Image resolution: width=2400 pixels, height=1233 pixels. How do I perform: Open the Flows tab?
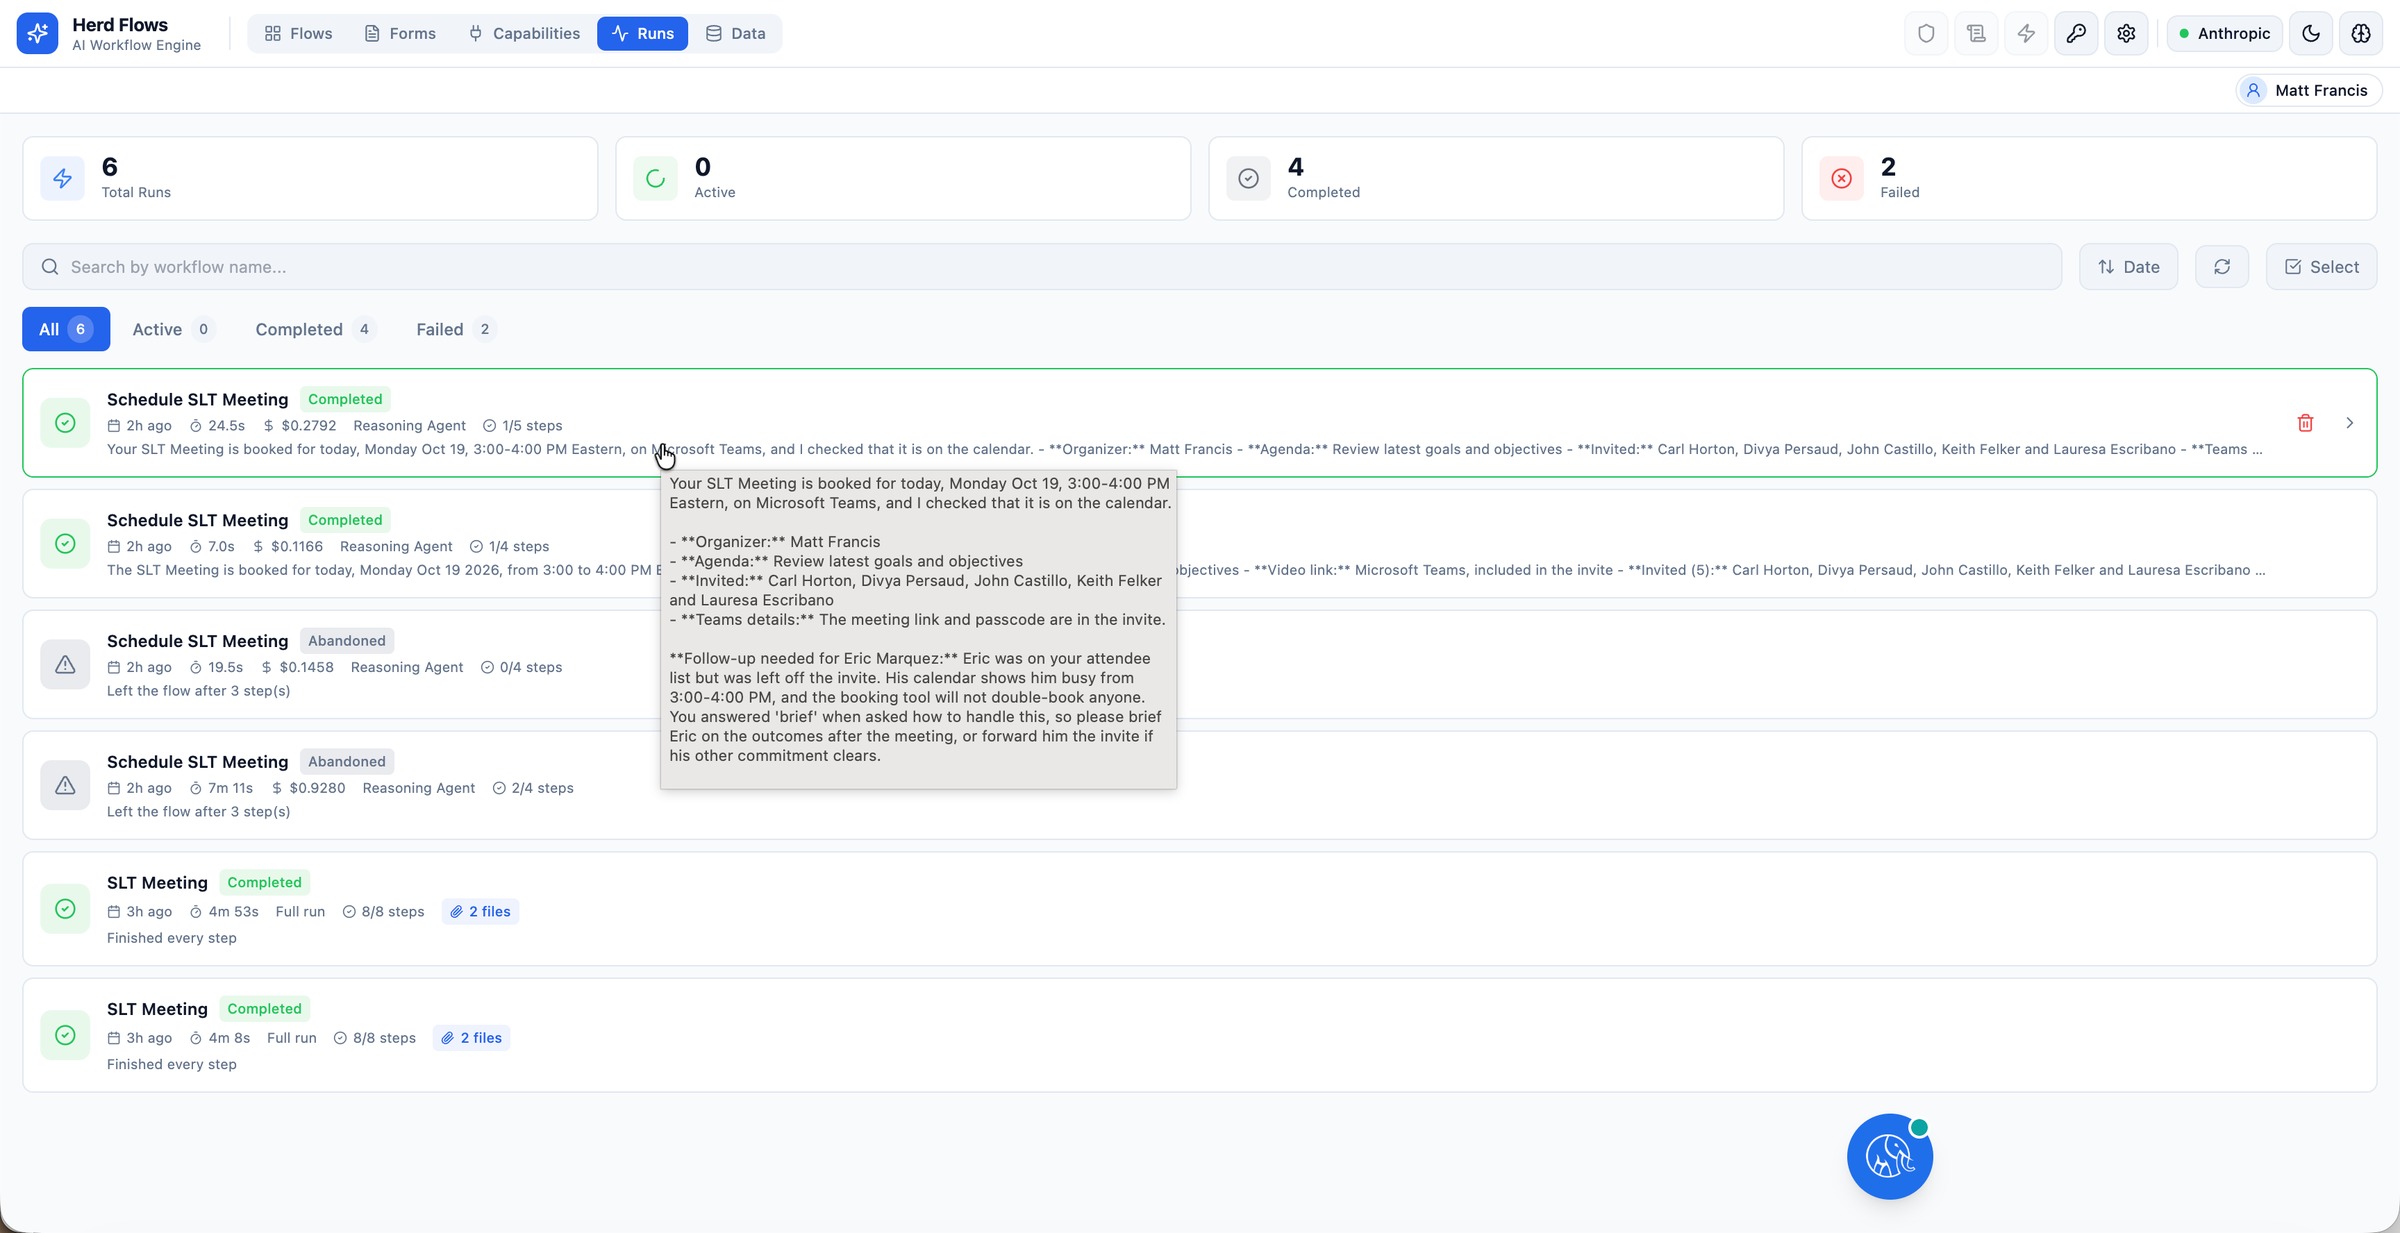298,33
